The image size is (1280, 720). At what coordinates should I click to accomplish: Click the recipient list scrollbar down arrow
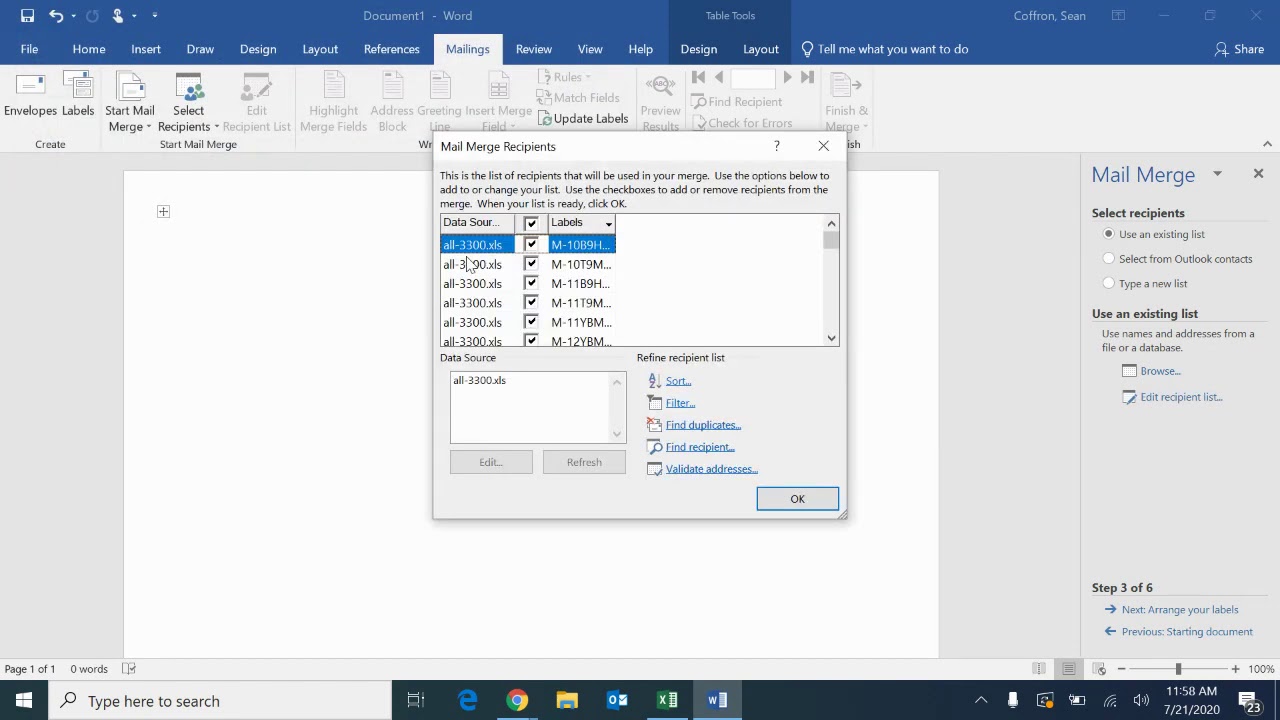[x=831, y=338]
